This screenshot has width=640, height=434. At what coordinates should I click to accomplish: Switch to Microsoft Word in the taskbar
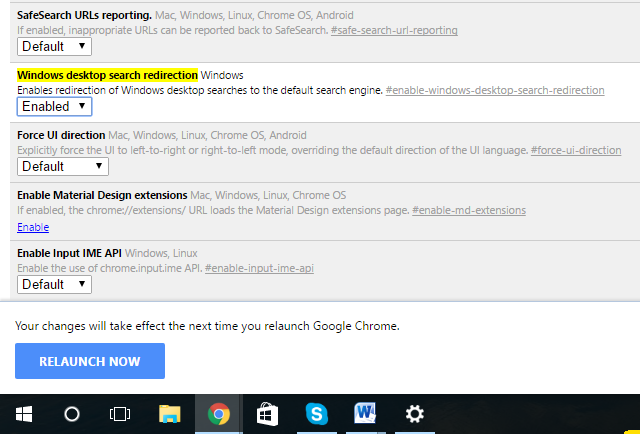[x=364, y=413]
